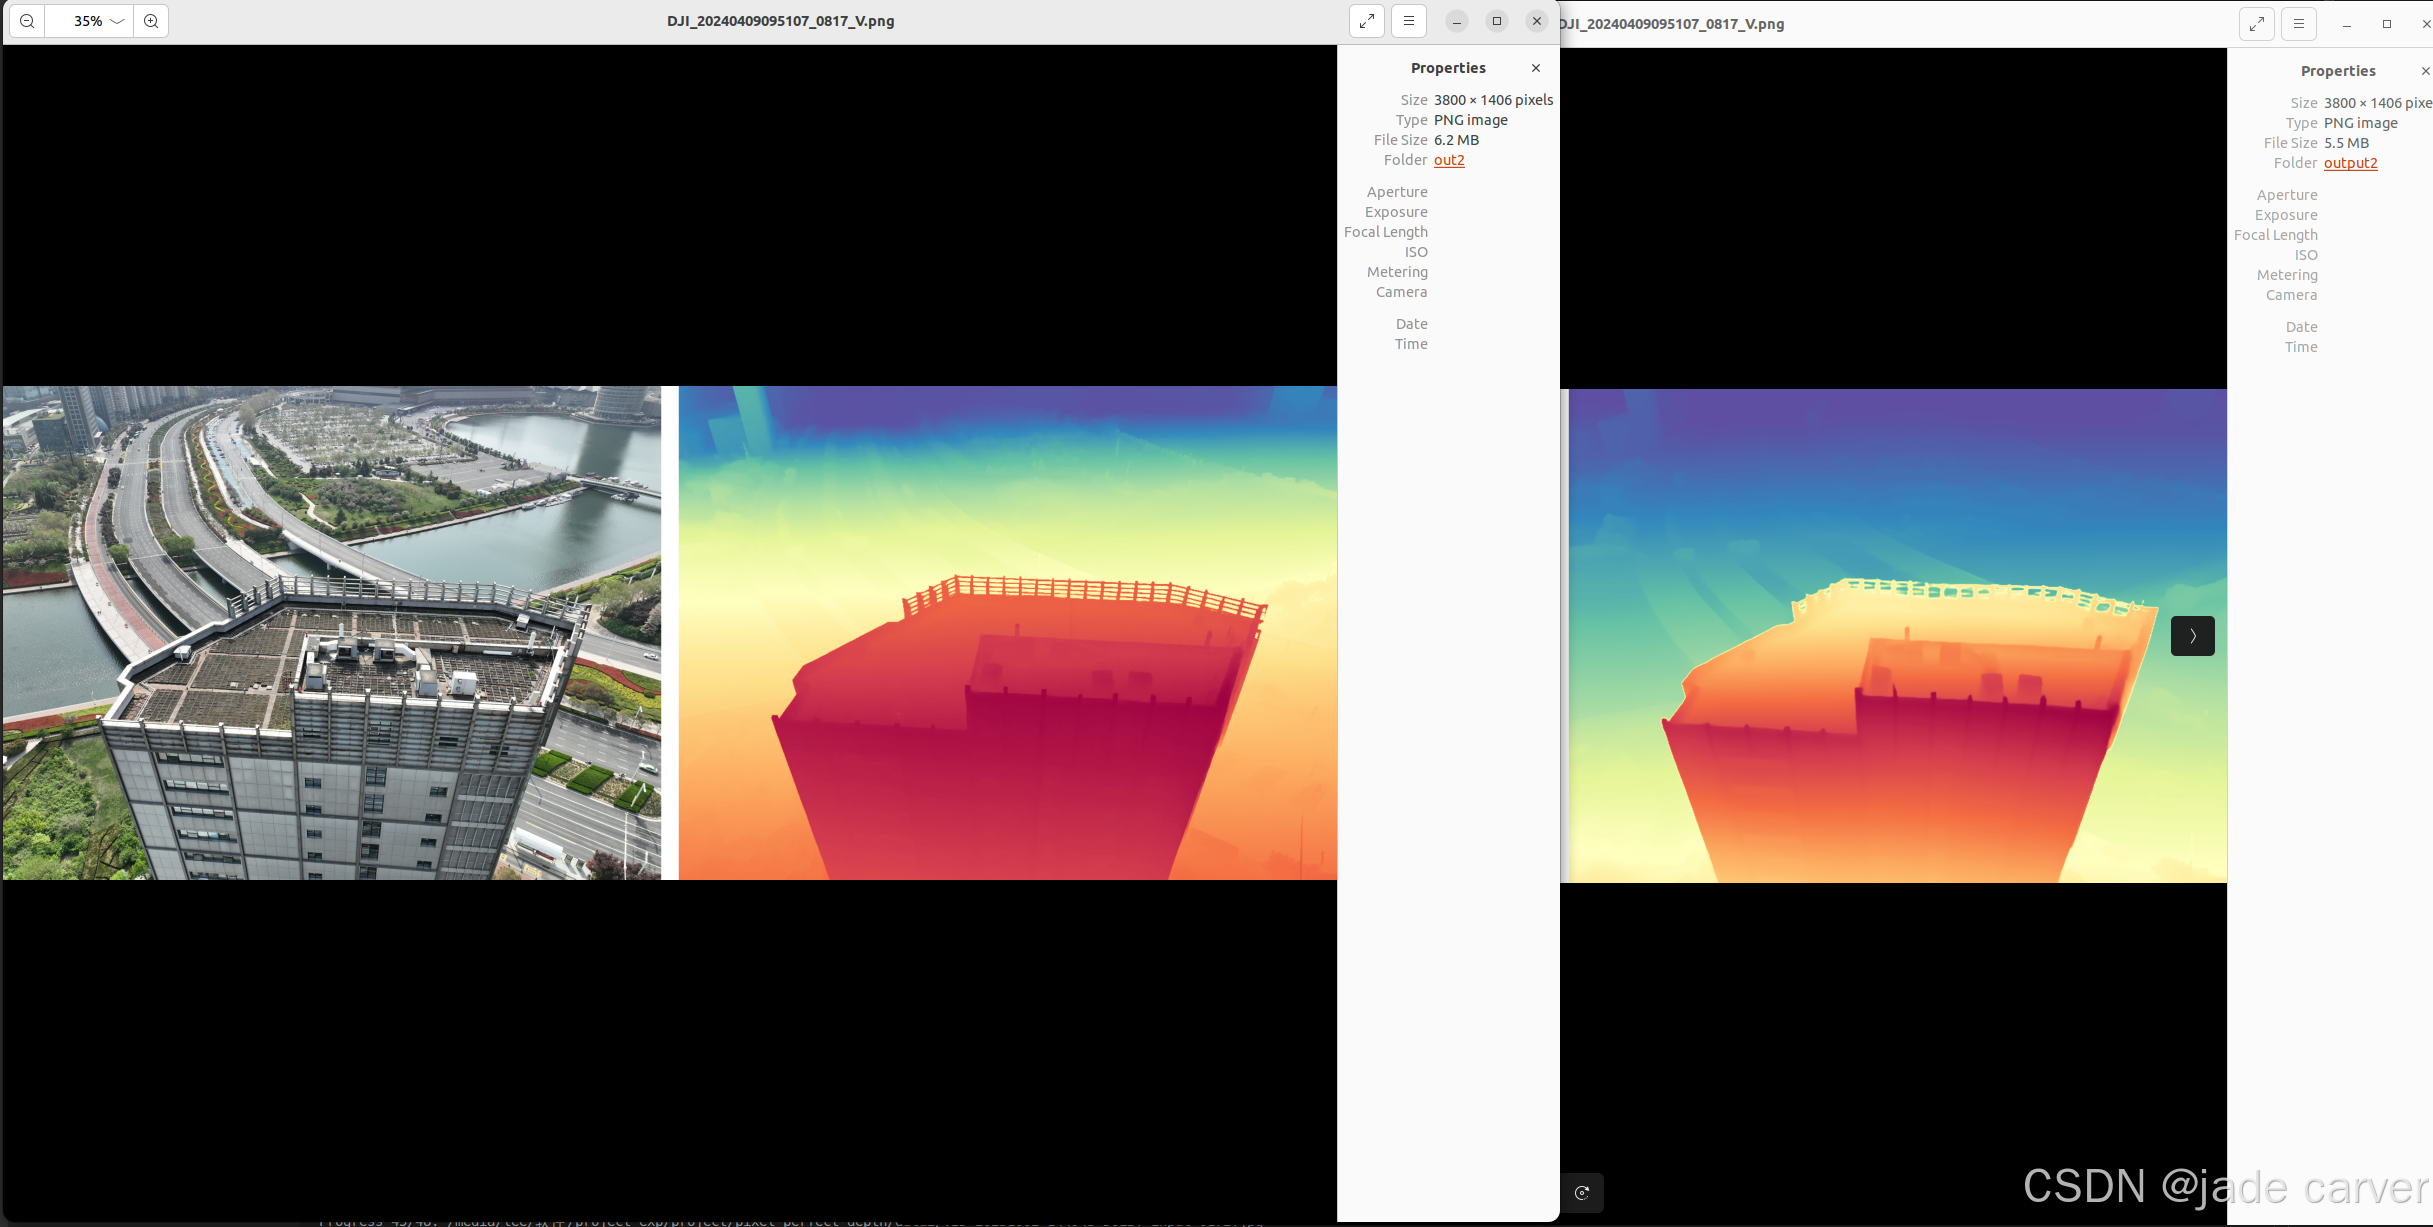This screenshot has width=2433, height=1227.
Task: Click the zoom in magnifier icon
Action: click(x=151, y=21)
